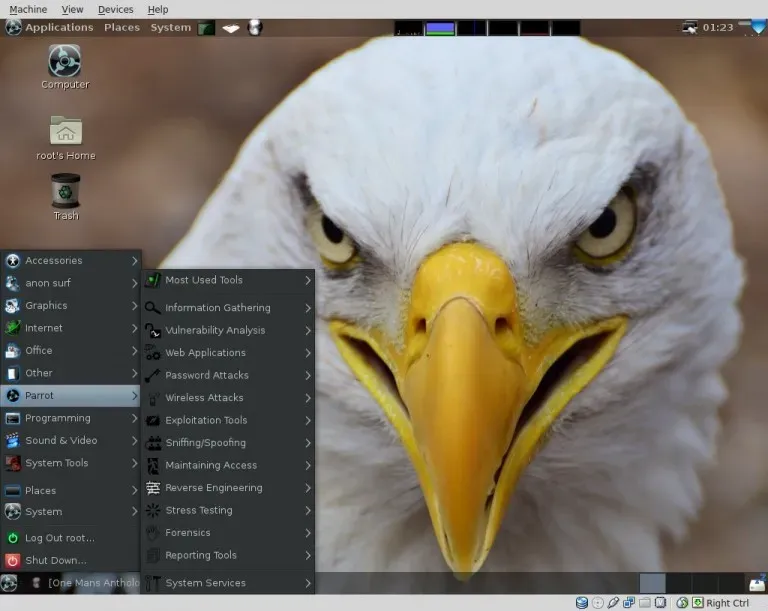Open the Computer desktop icon

[x=65, y=62]
